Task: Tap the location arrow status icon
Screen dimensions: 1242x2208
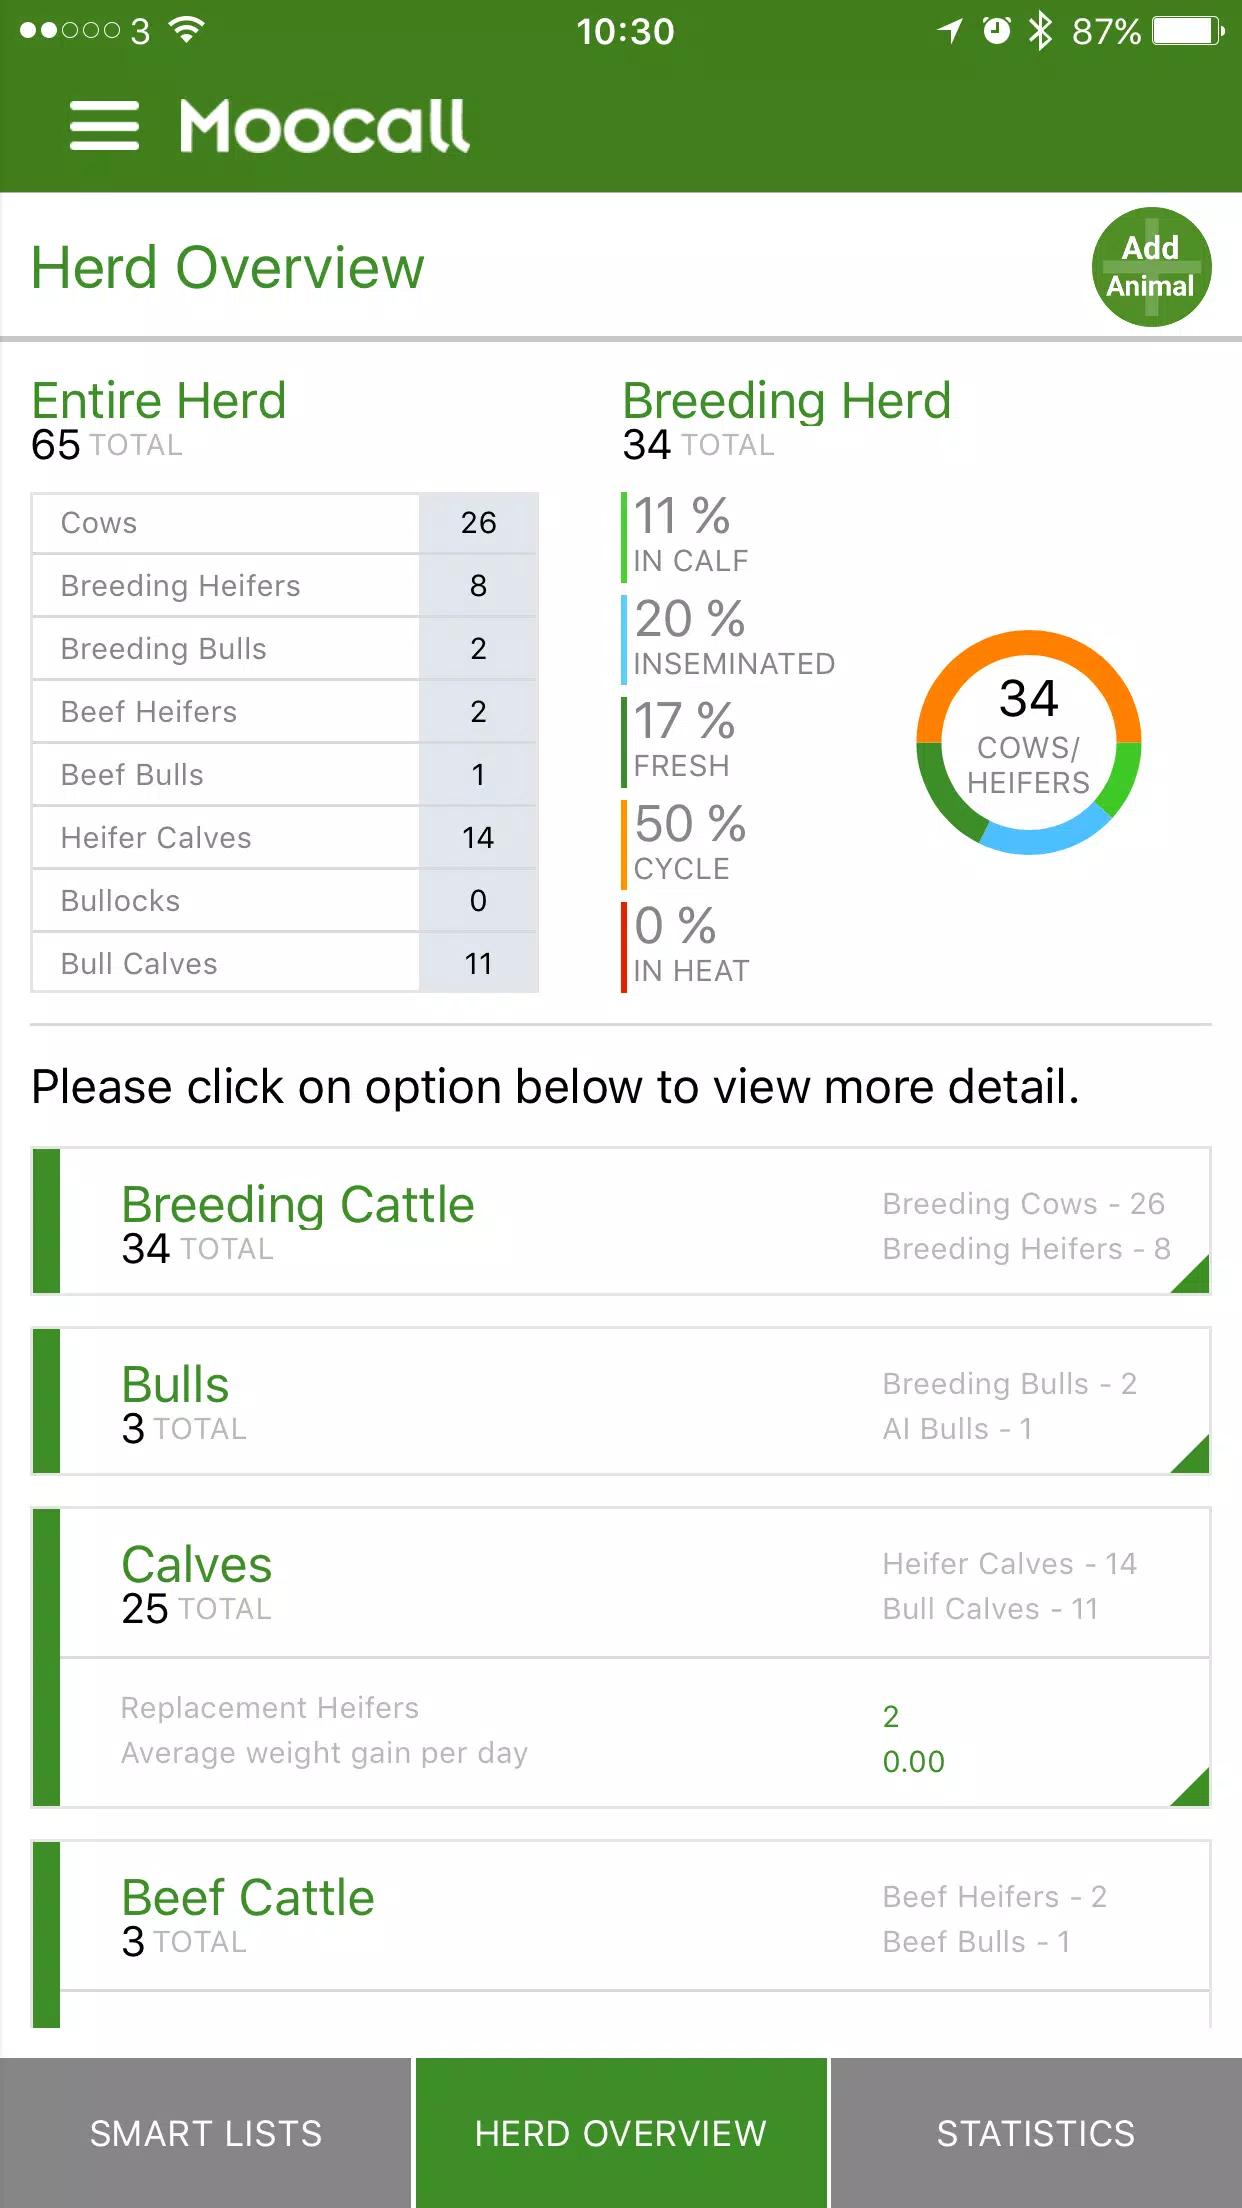Action: [x=949, y=31]
